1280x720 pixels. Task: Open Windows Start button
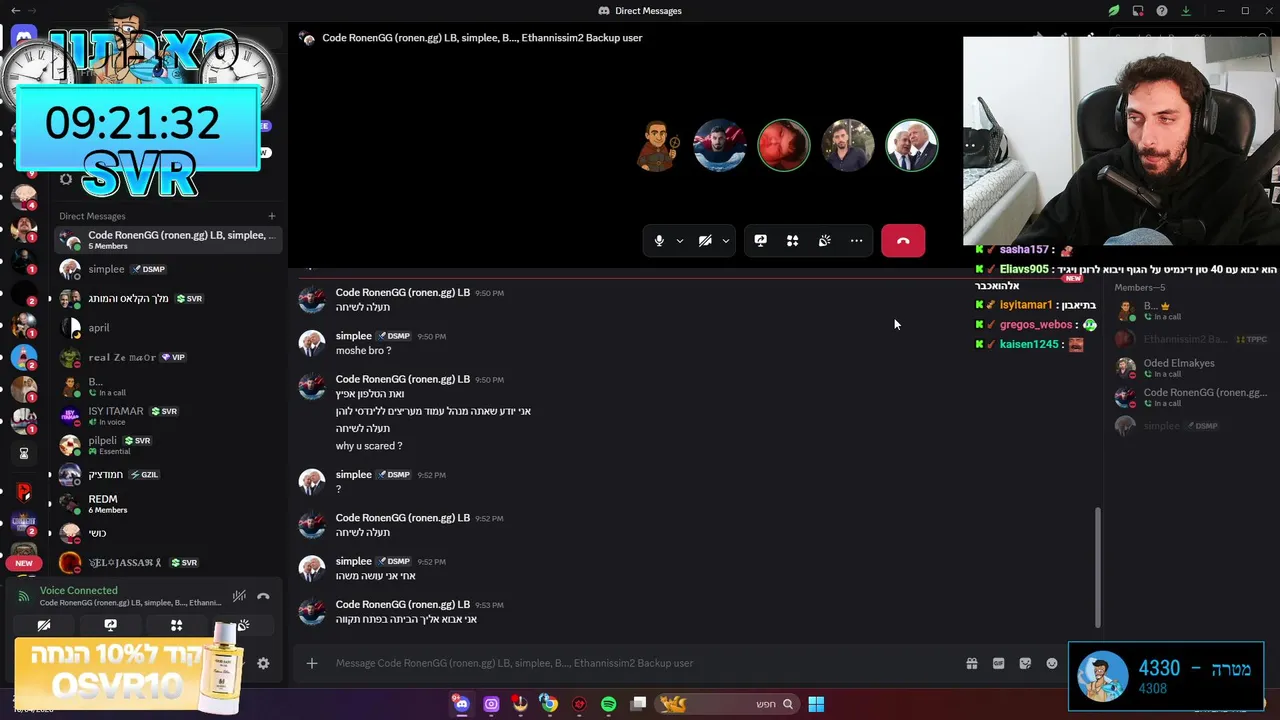coord(816,704)
